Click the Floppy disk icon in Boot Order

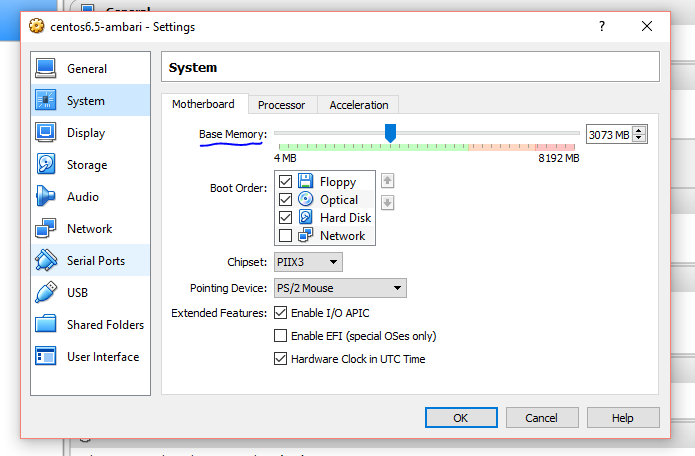point(305,181)
